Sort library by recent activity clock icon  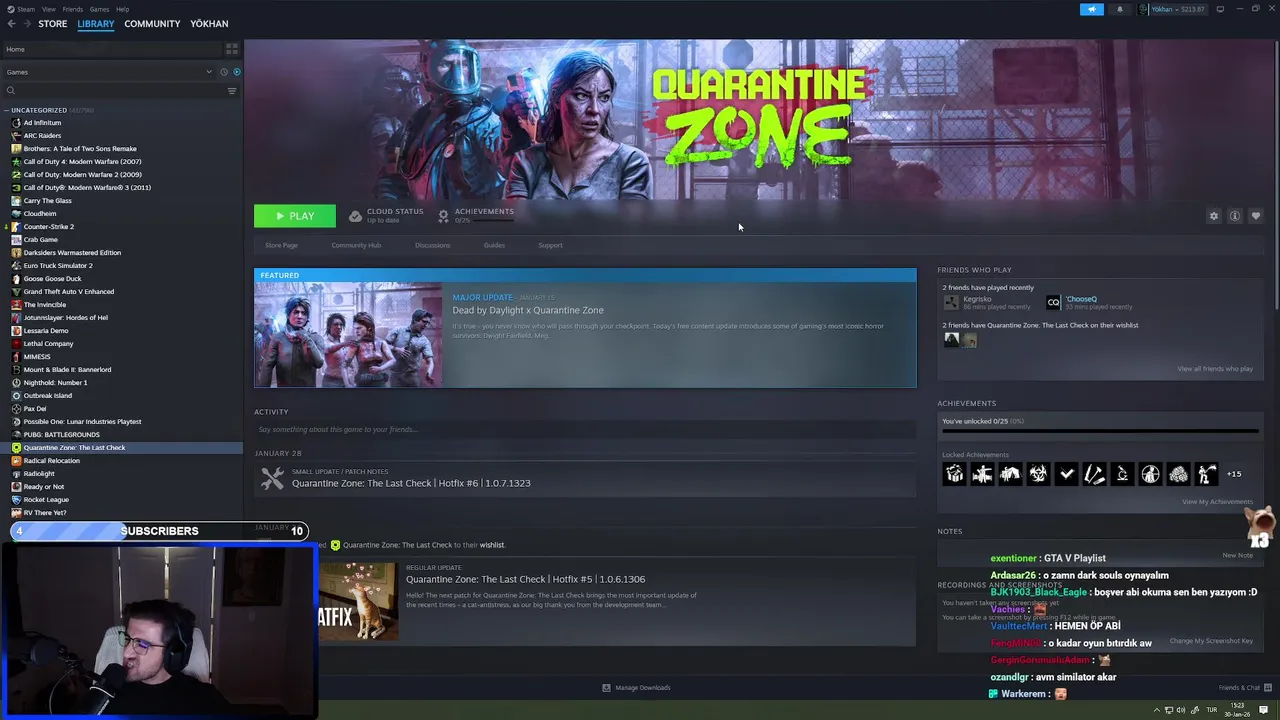tap(224, 72)
